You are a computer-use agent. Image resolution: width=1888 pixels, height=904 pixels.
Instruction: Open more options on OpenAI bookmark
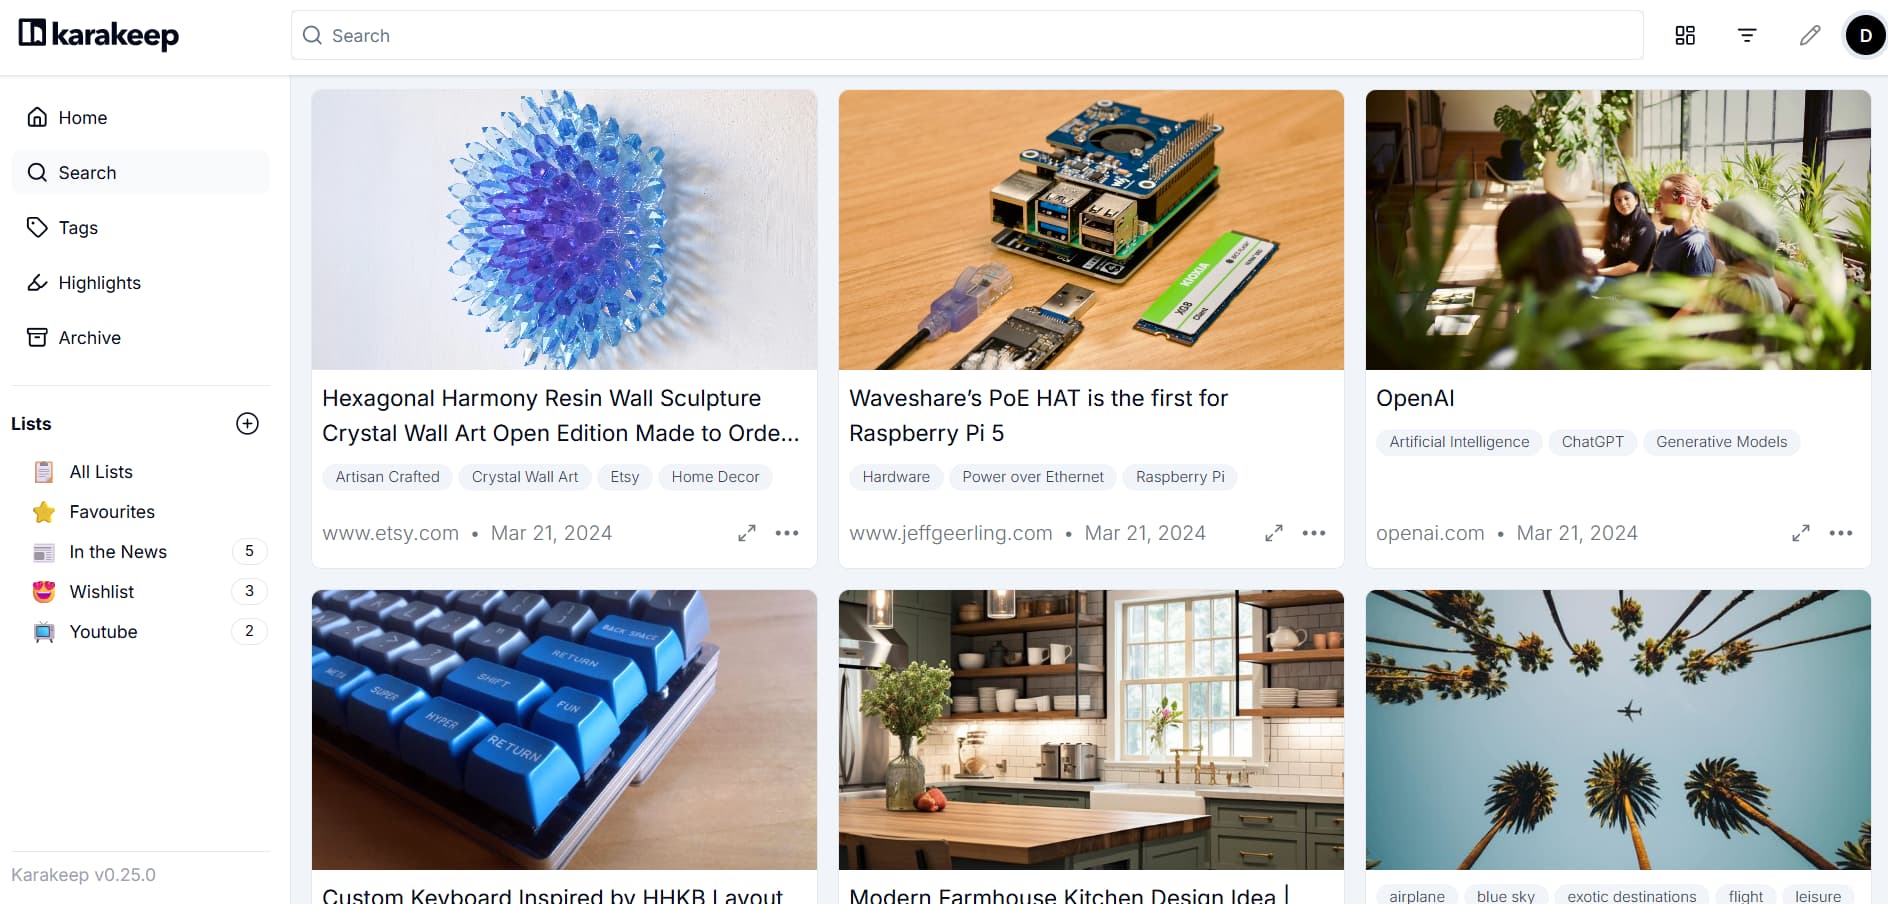click(x=1841, y=533)
